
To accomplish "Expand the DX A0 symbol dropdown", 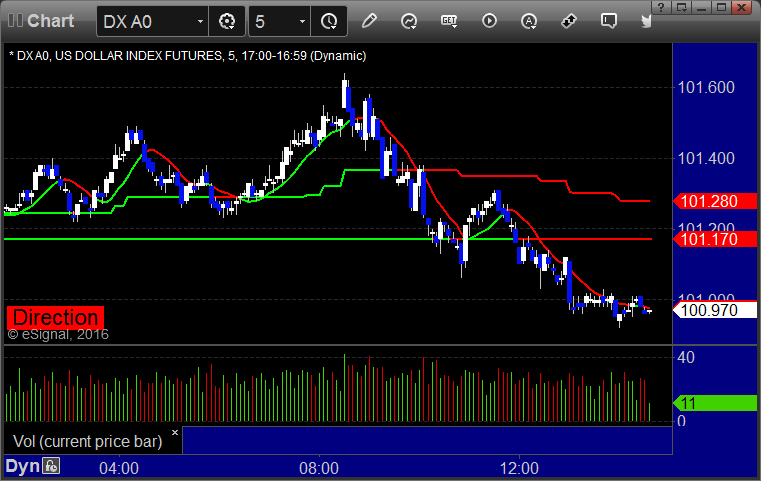I will pos(200,21).
